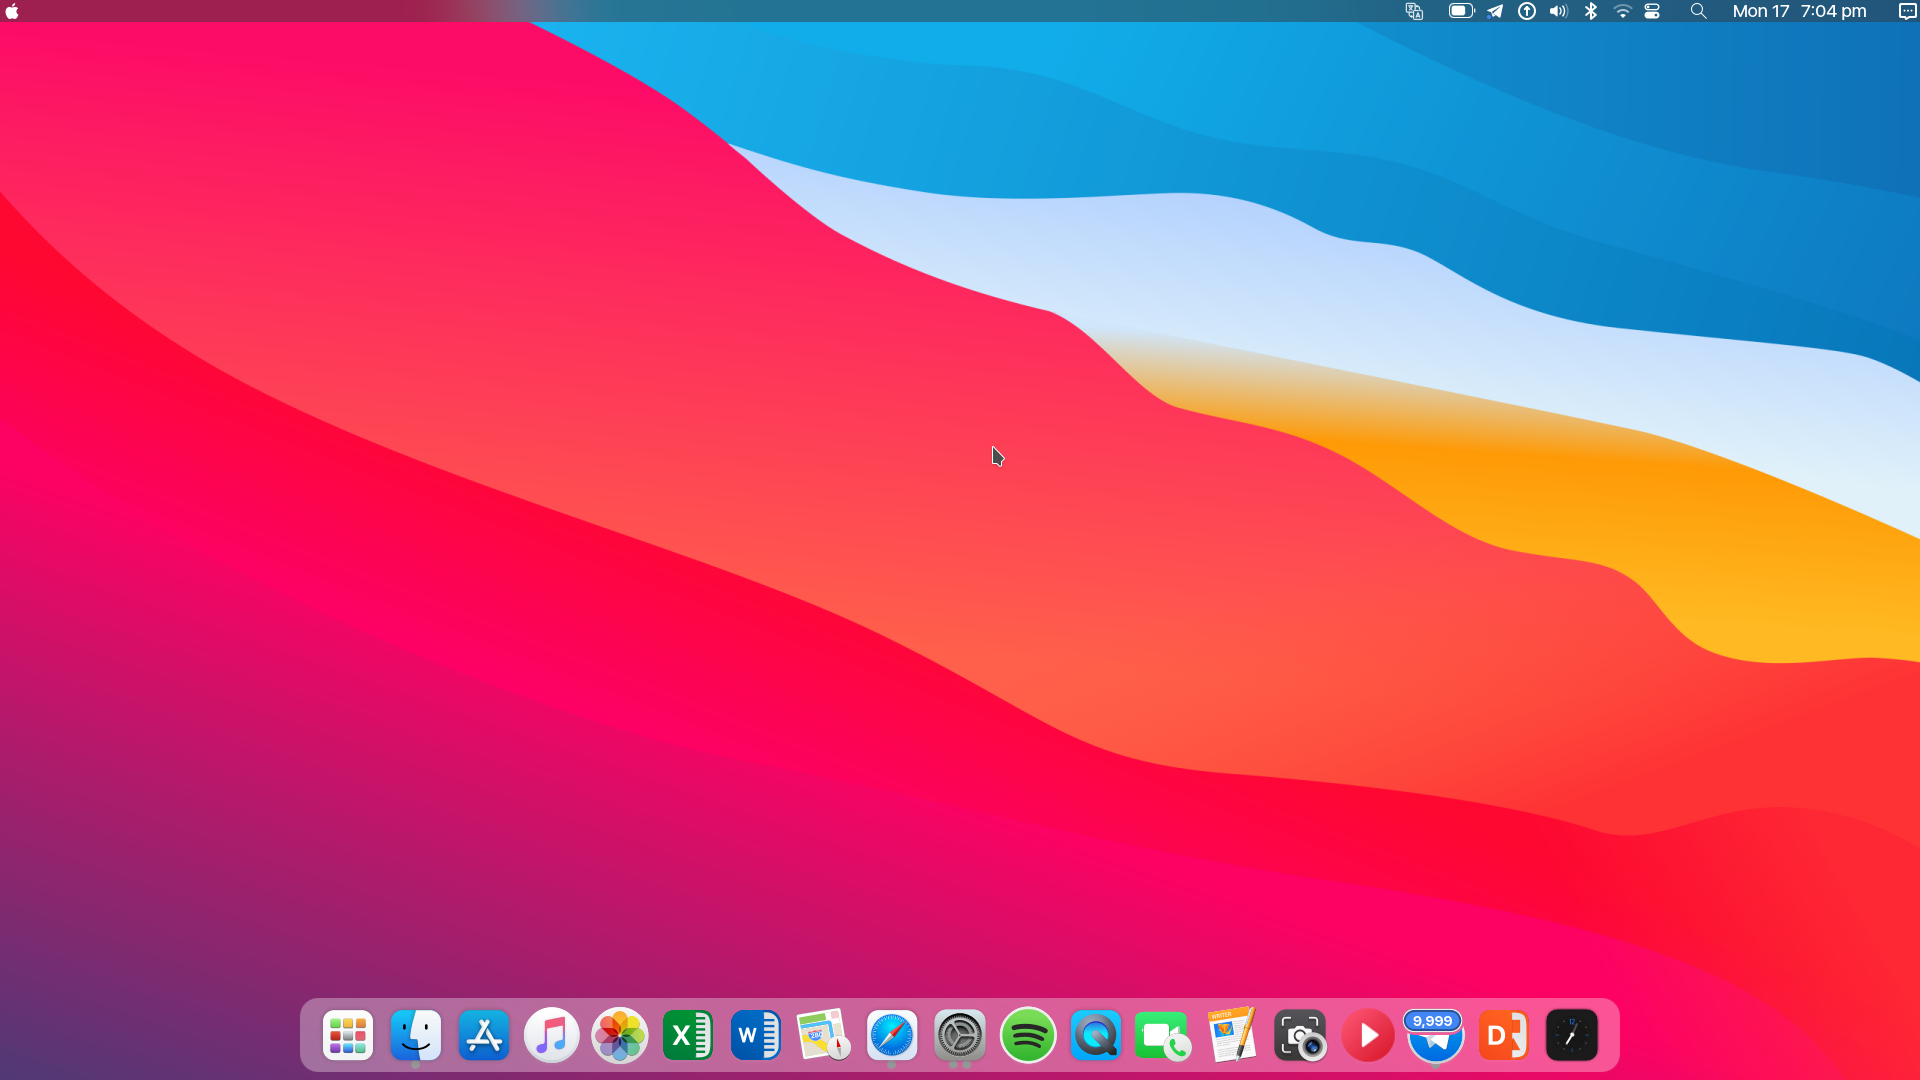Open the Apple menu
This screenshot has width=1920, height=1080.
12,11
